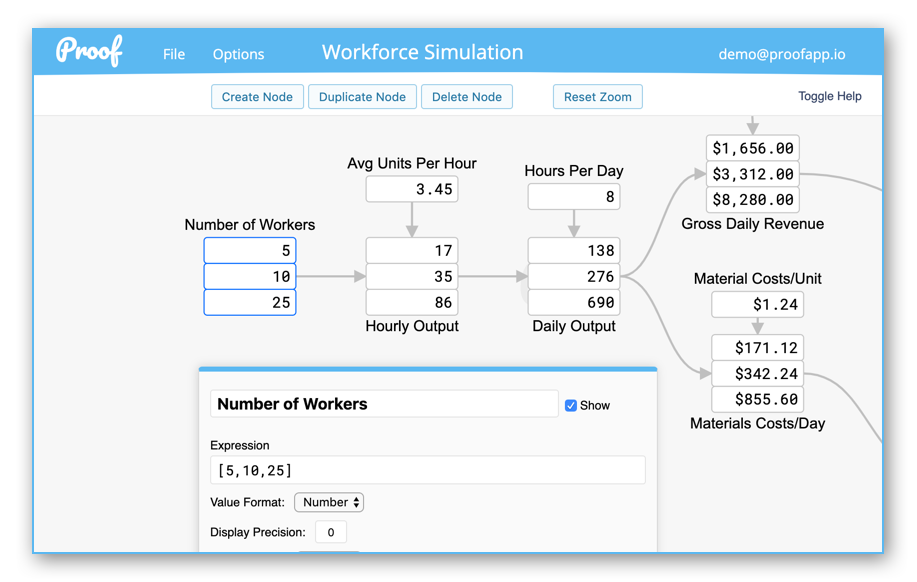Select the revenue cell $1,656.00
The width and height of the screenshot is (917, 582).
753,148
